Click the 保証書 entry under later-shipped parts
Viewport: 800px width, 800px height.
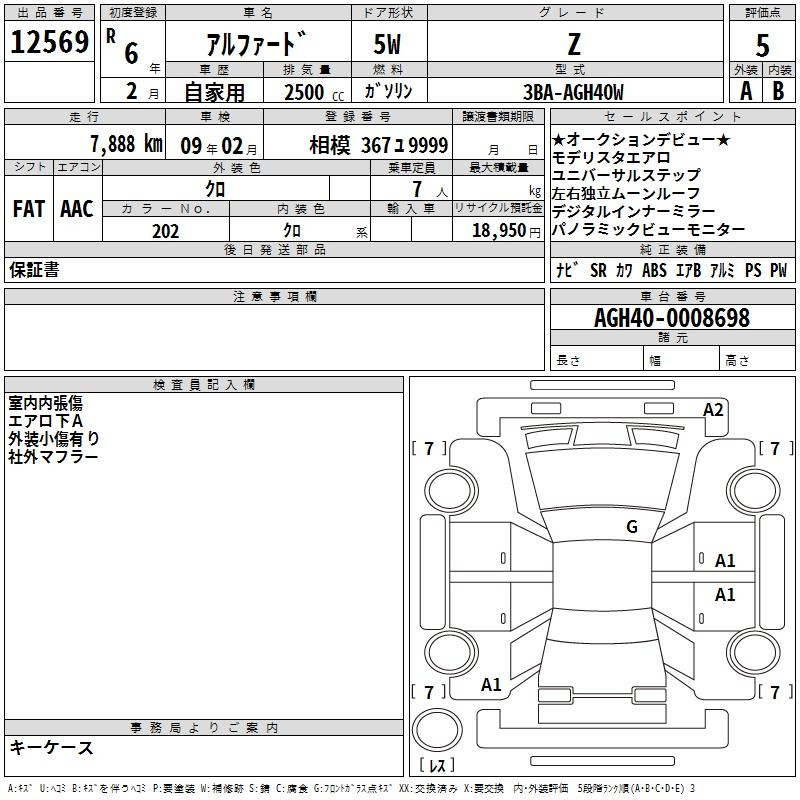(x=34, y=270)
